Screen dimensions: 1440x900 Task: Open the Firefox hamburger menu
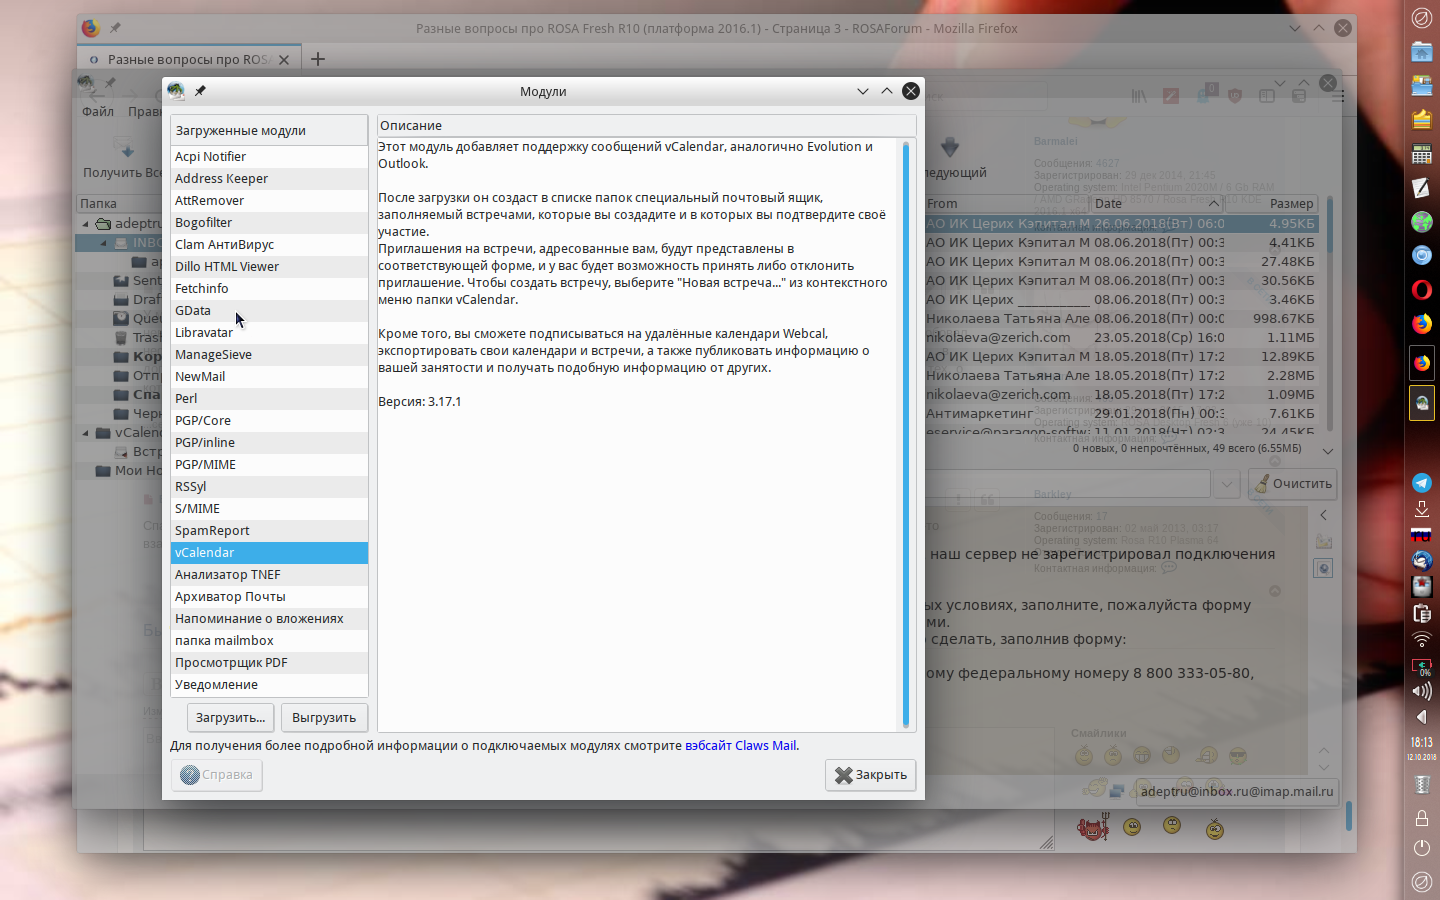(1338, 97)
